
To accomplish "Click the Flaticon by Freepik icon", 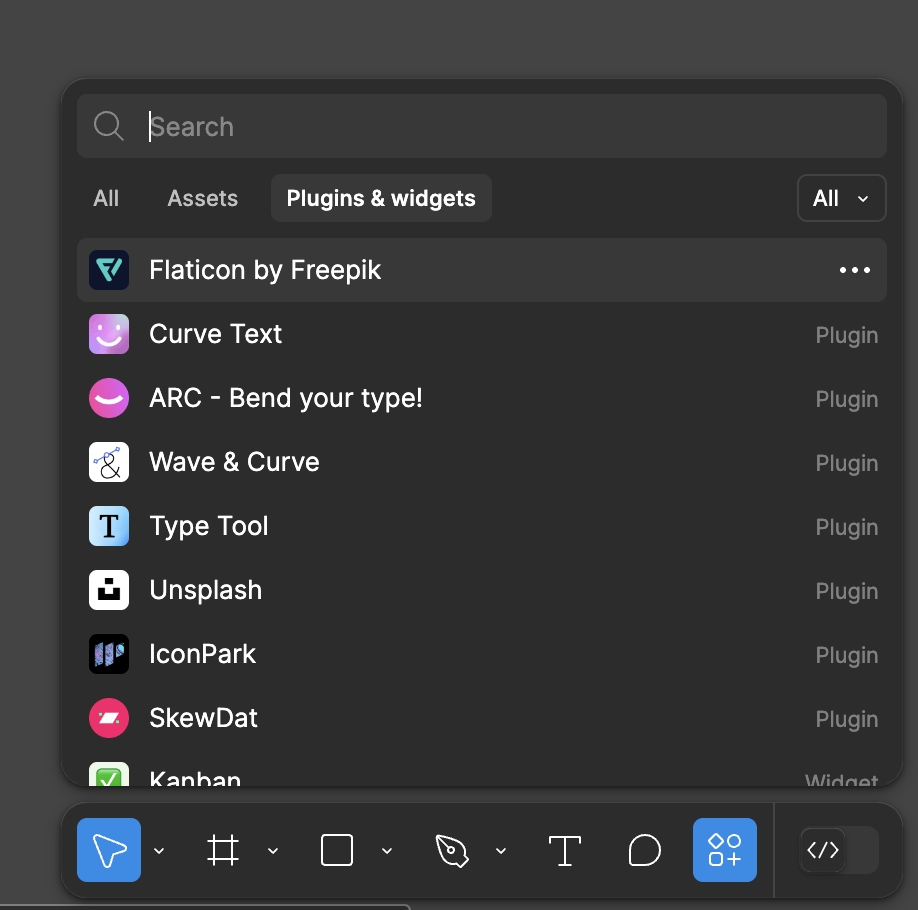I will coord(109,270).
